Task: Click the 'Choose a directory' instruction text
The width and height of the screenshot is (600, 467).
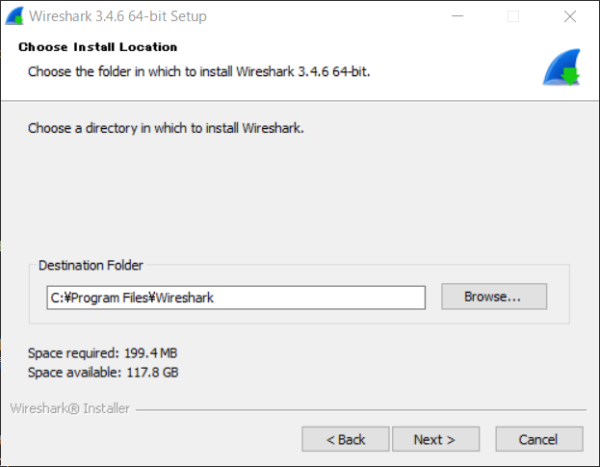Action: click(166, 128)
